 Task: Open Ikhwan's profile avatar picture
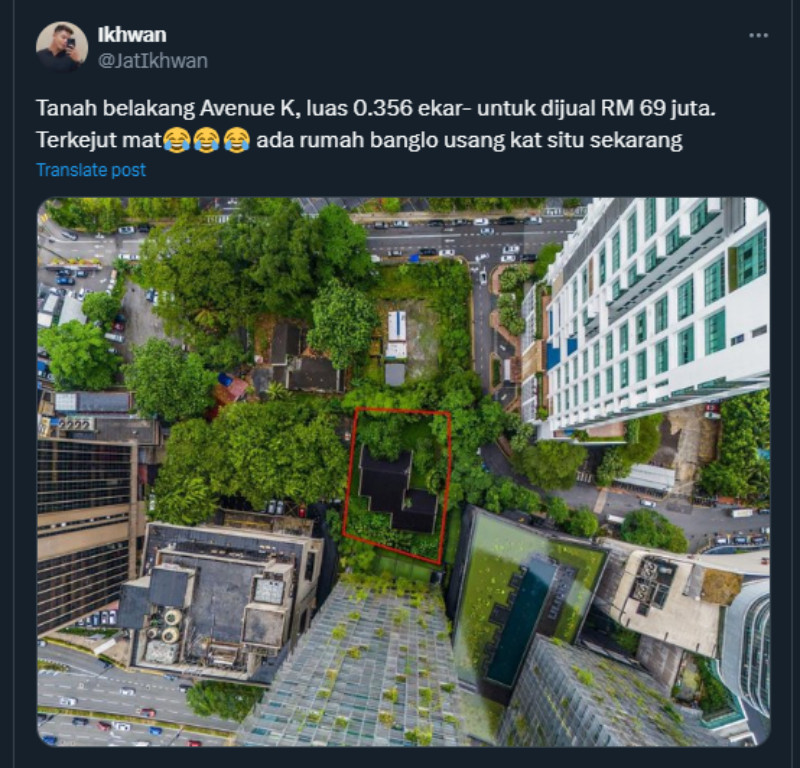(x=62, y=47)
